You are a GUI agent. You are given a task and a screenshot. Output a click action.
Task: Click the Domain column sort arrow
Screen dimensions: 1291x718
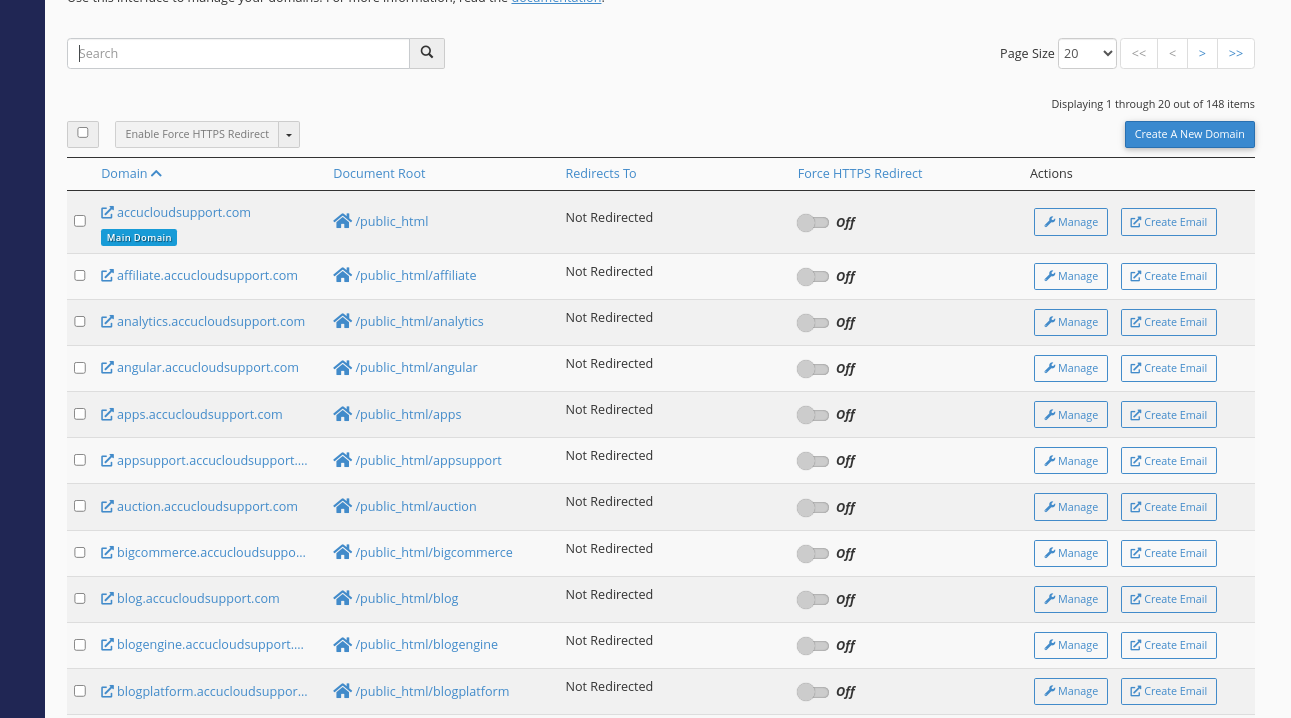click(156, 174)
